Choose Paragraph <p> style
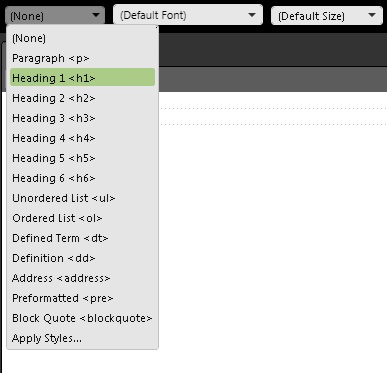387x373 pixels. [x=82, y=58]
